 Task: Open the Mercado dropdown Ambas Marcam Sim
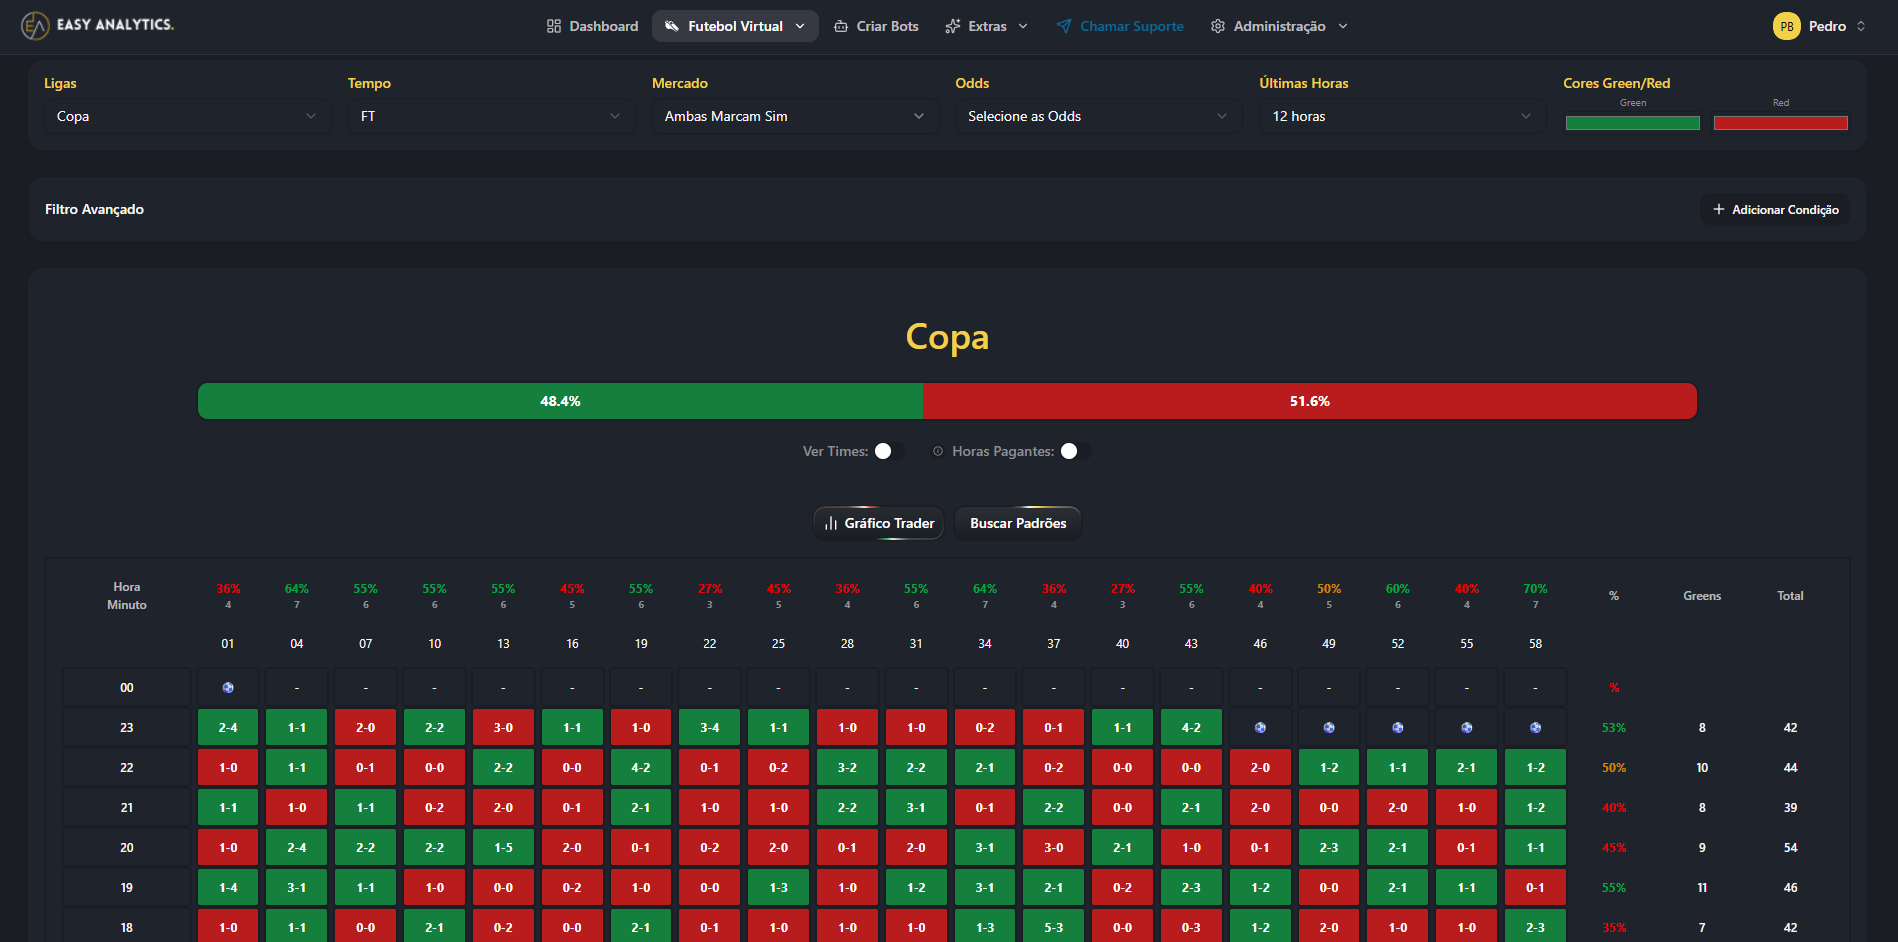(795, 116)
